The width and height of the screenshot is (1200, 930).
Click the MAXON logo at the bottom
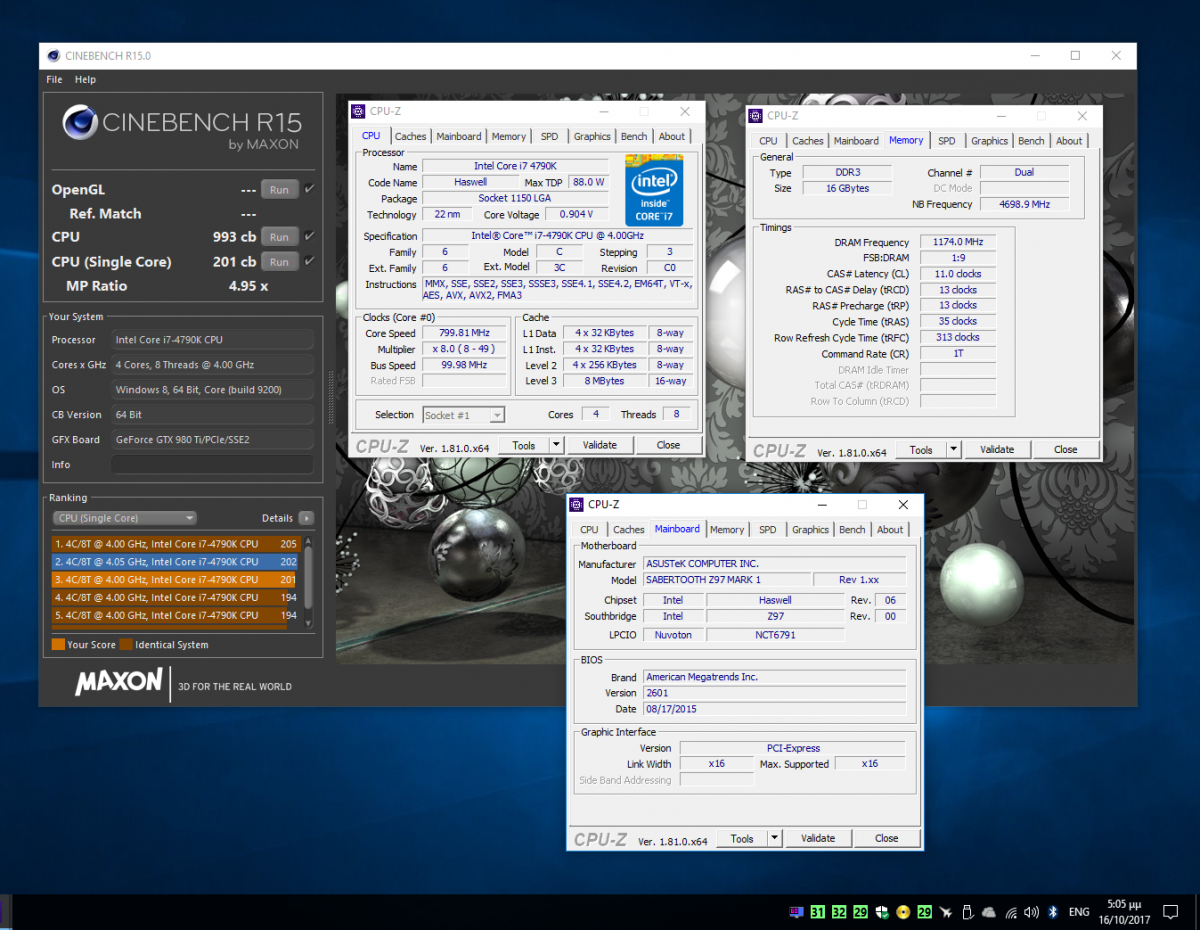(118, 683)
